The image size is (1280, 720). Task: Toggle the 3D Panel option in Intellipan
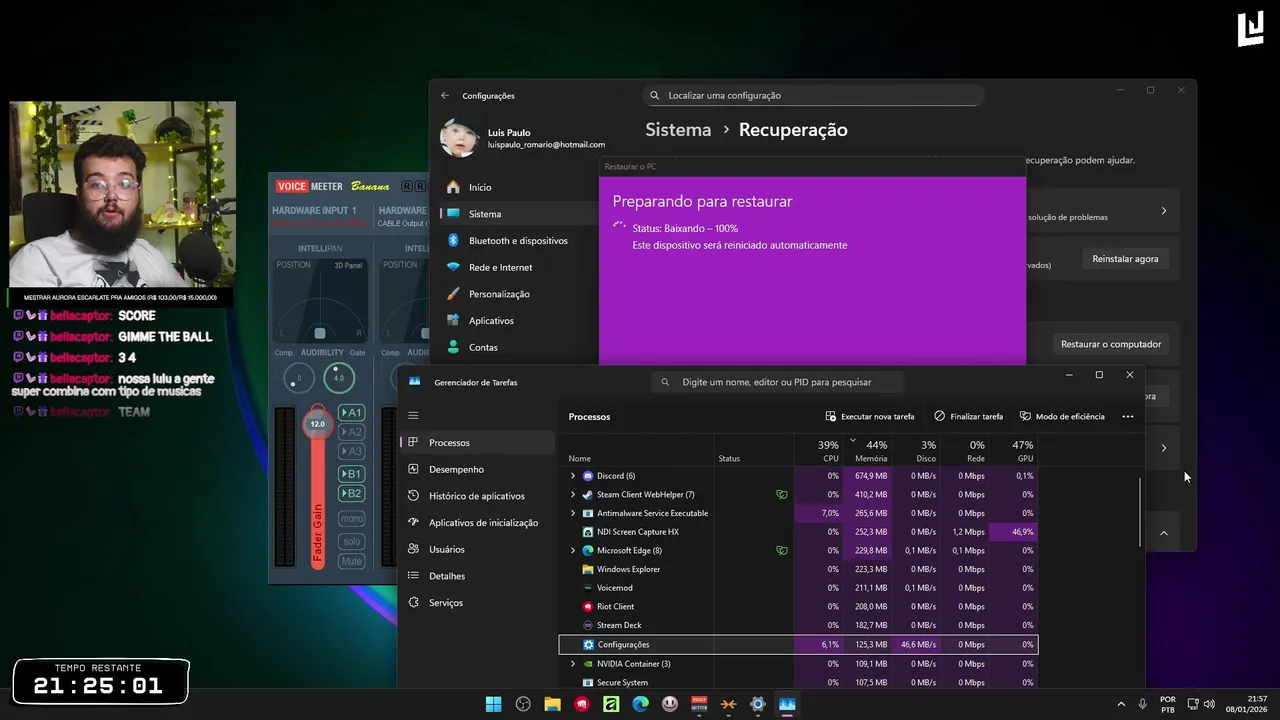[348, 265]
